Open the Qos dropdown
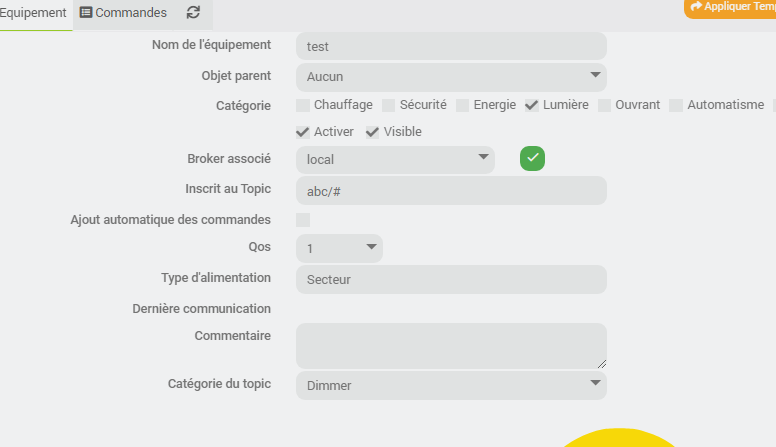 point(339,248)
